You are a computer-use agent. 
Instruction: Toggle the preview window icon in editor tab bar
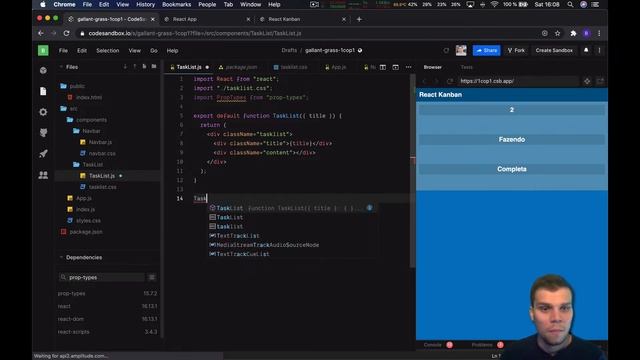(x=396, y=67)
